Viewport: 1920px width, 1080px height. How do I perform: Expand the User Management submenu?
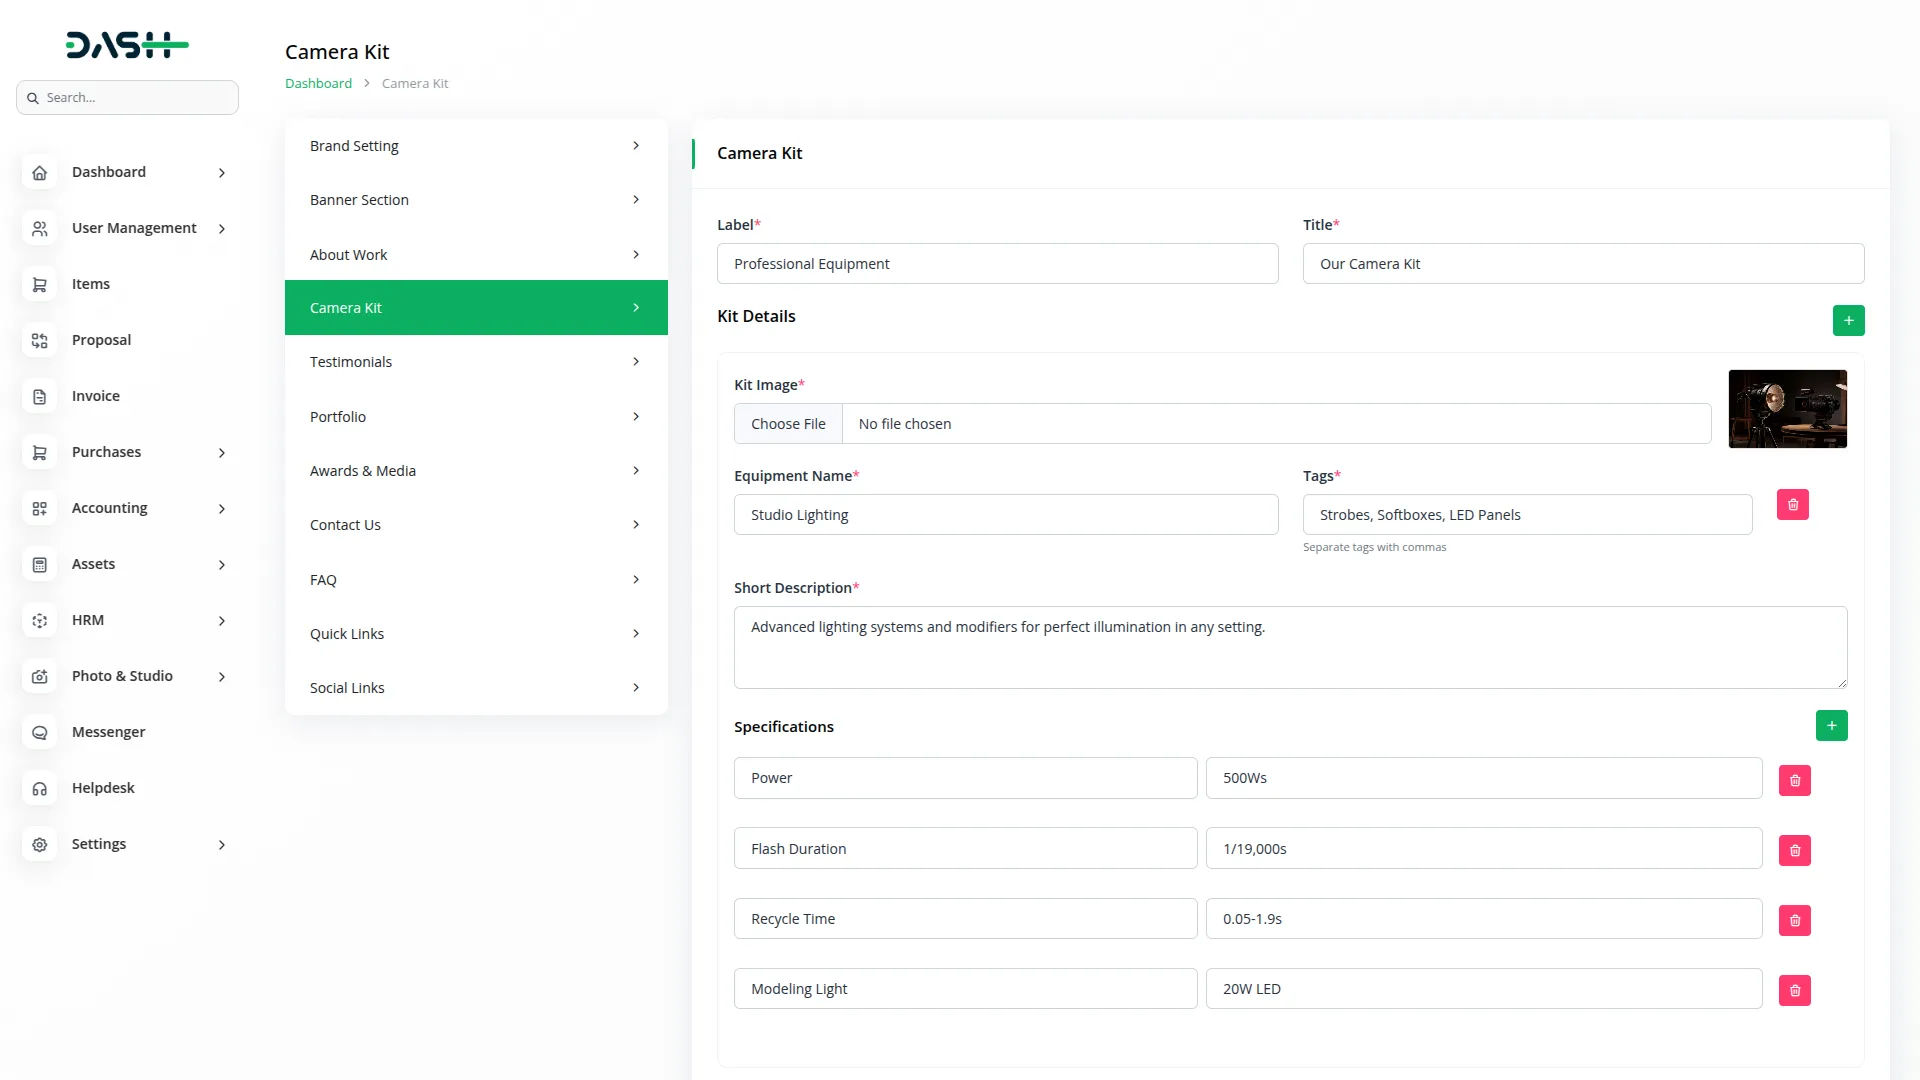tap(221, 229)
